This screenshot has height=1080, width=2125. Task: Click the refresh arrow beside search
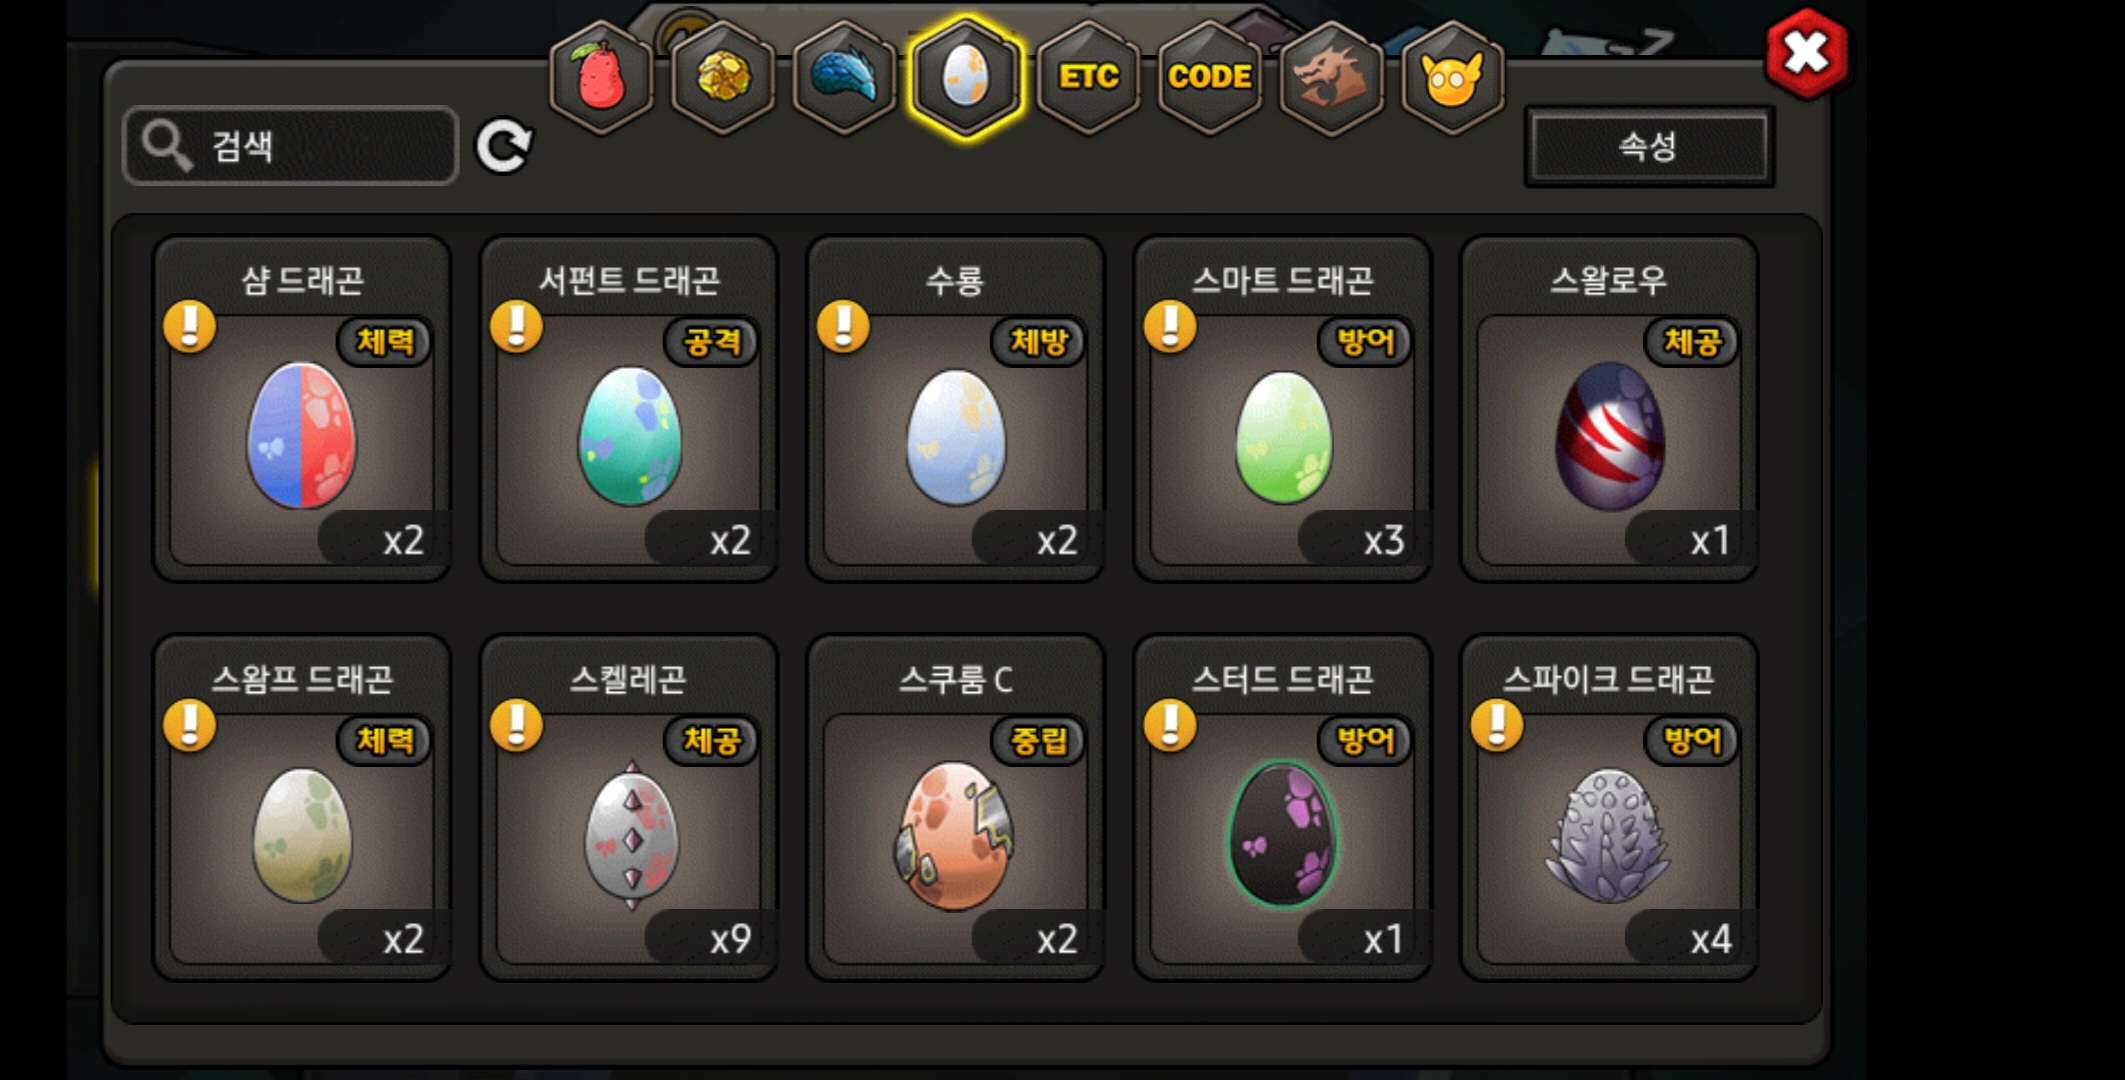503,146
